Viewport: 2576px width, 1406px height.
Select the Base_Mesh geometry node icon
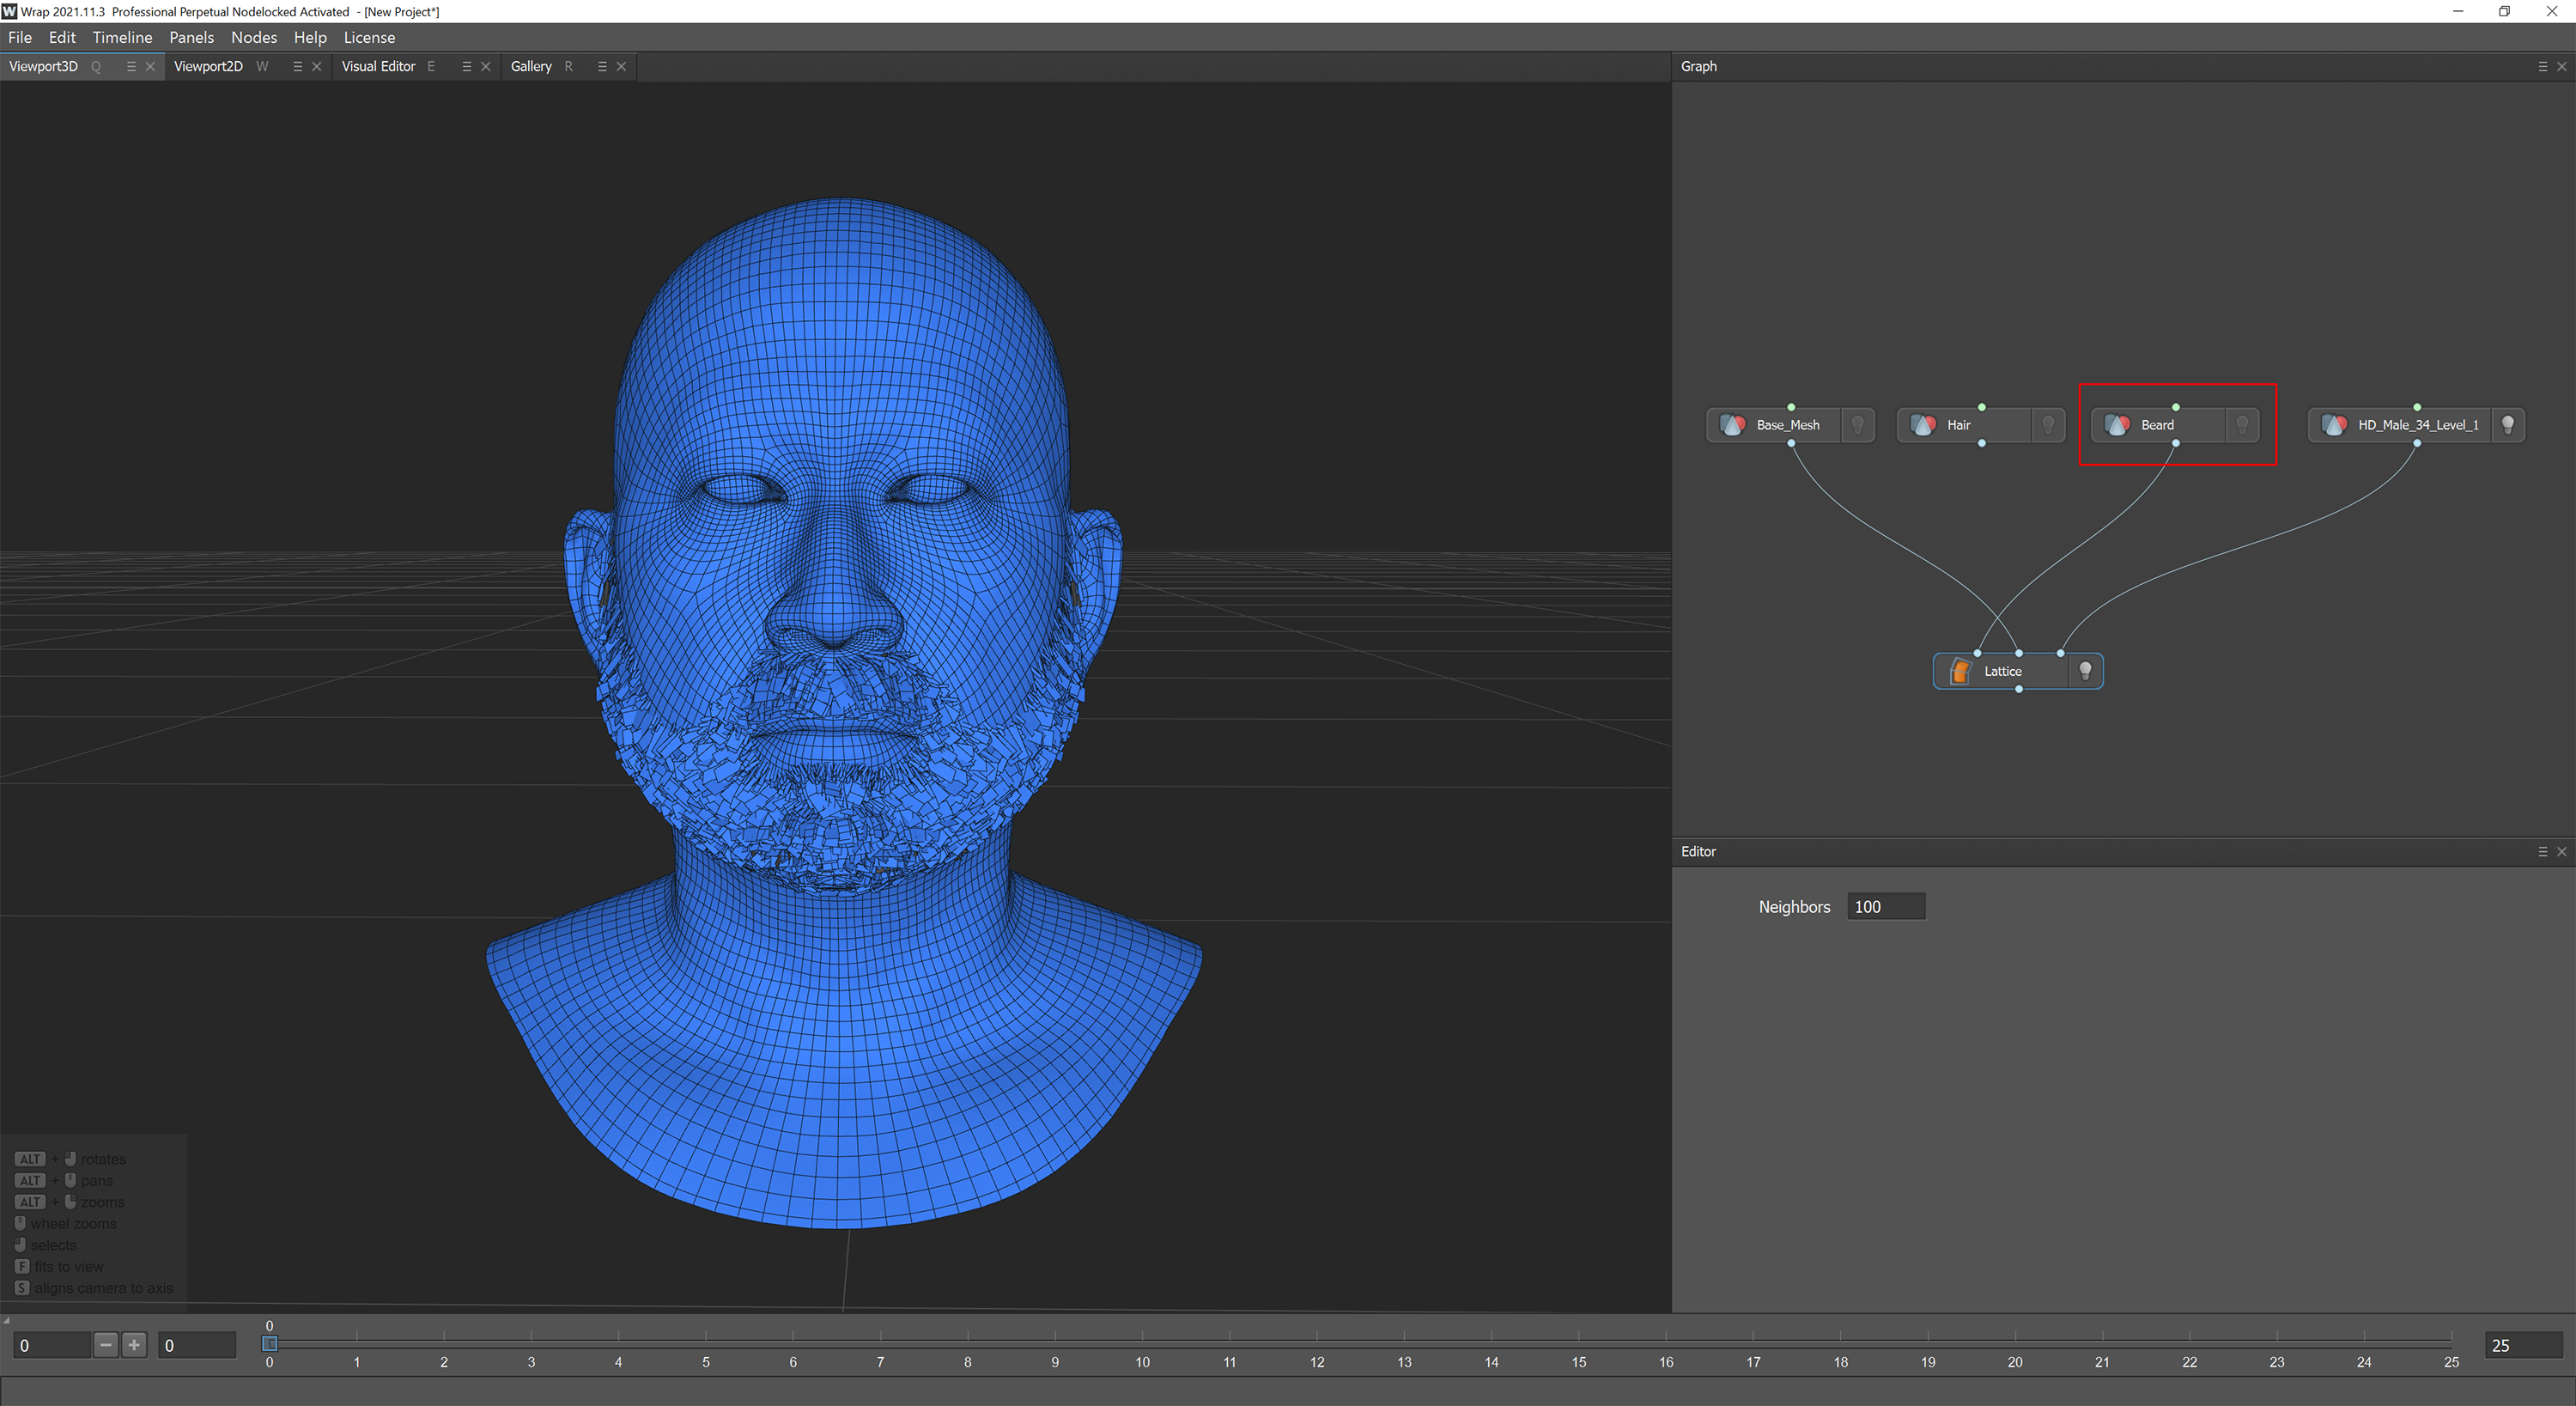coord(1733,424)
